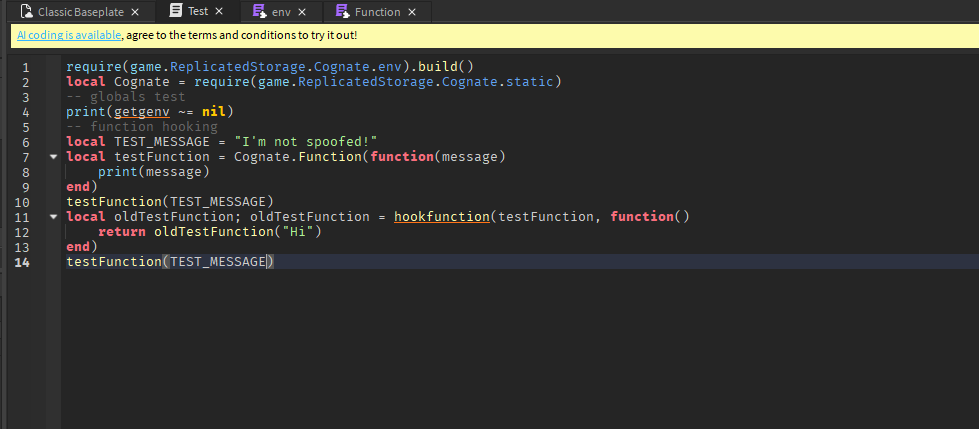
Task: Click the build() call on line 1
Action: tap(446, 67)
